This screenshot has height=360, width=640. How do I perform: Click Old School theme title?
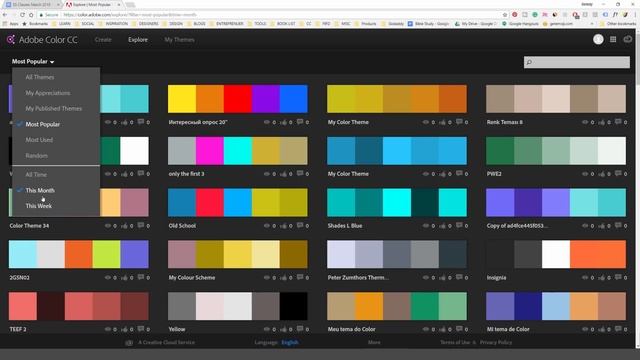tap(182, 226)
